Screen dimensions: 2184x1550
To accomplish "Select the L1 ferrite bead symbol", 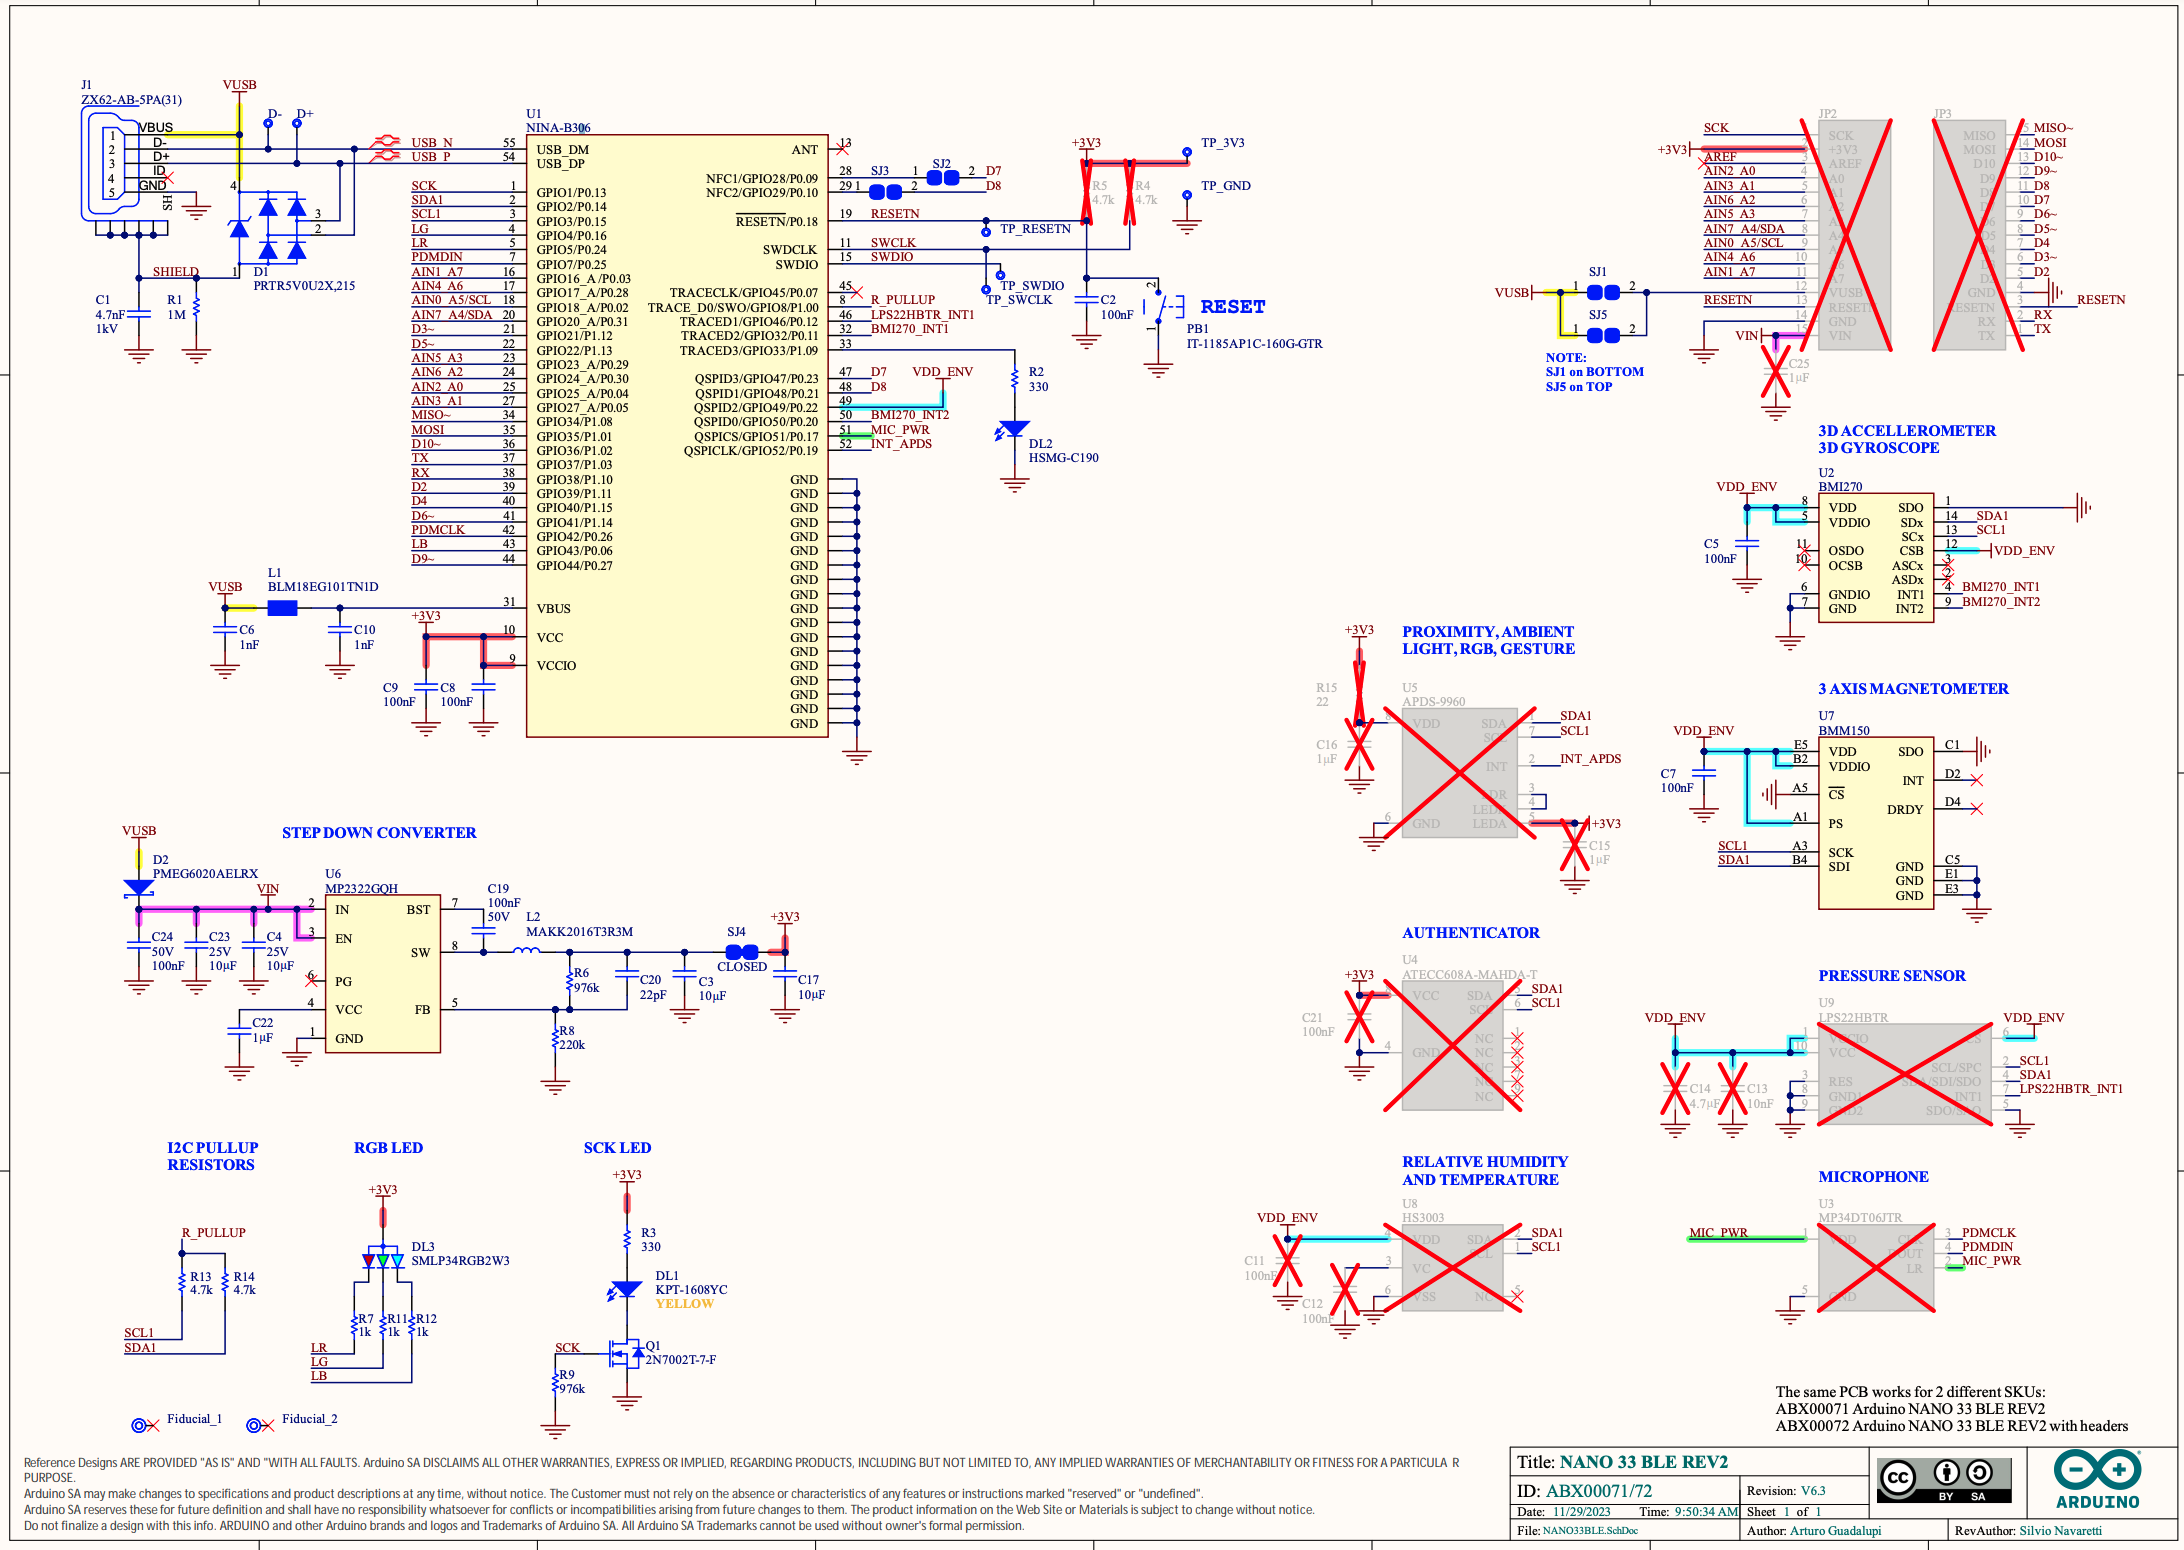I will [282, 608].
